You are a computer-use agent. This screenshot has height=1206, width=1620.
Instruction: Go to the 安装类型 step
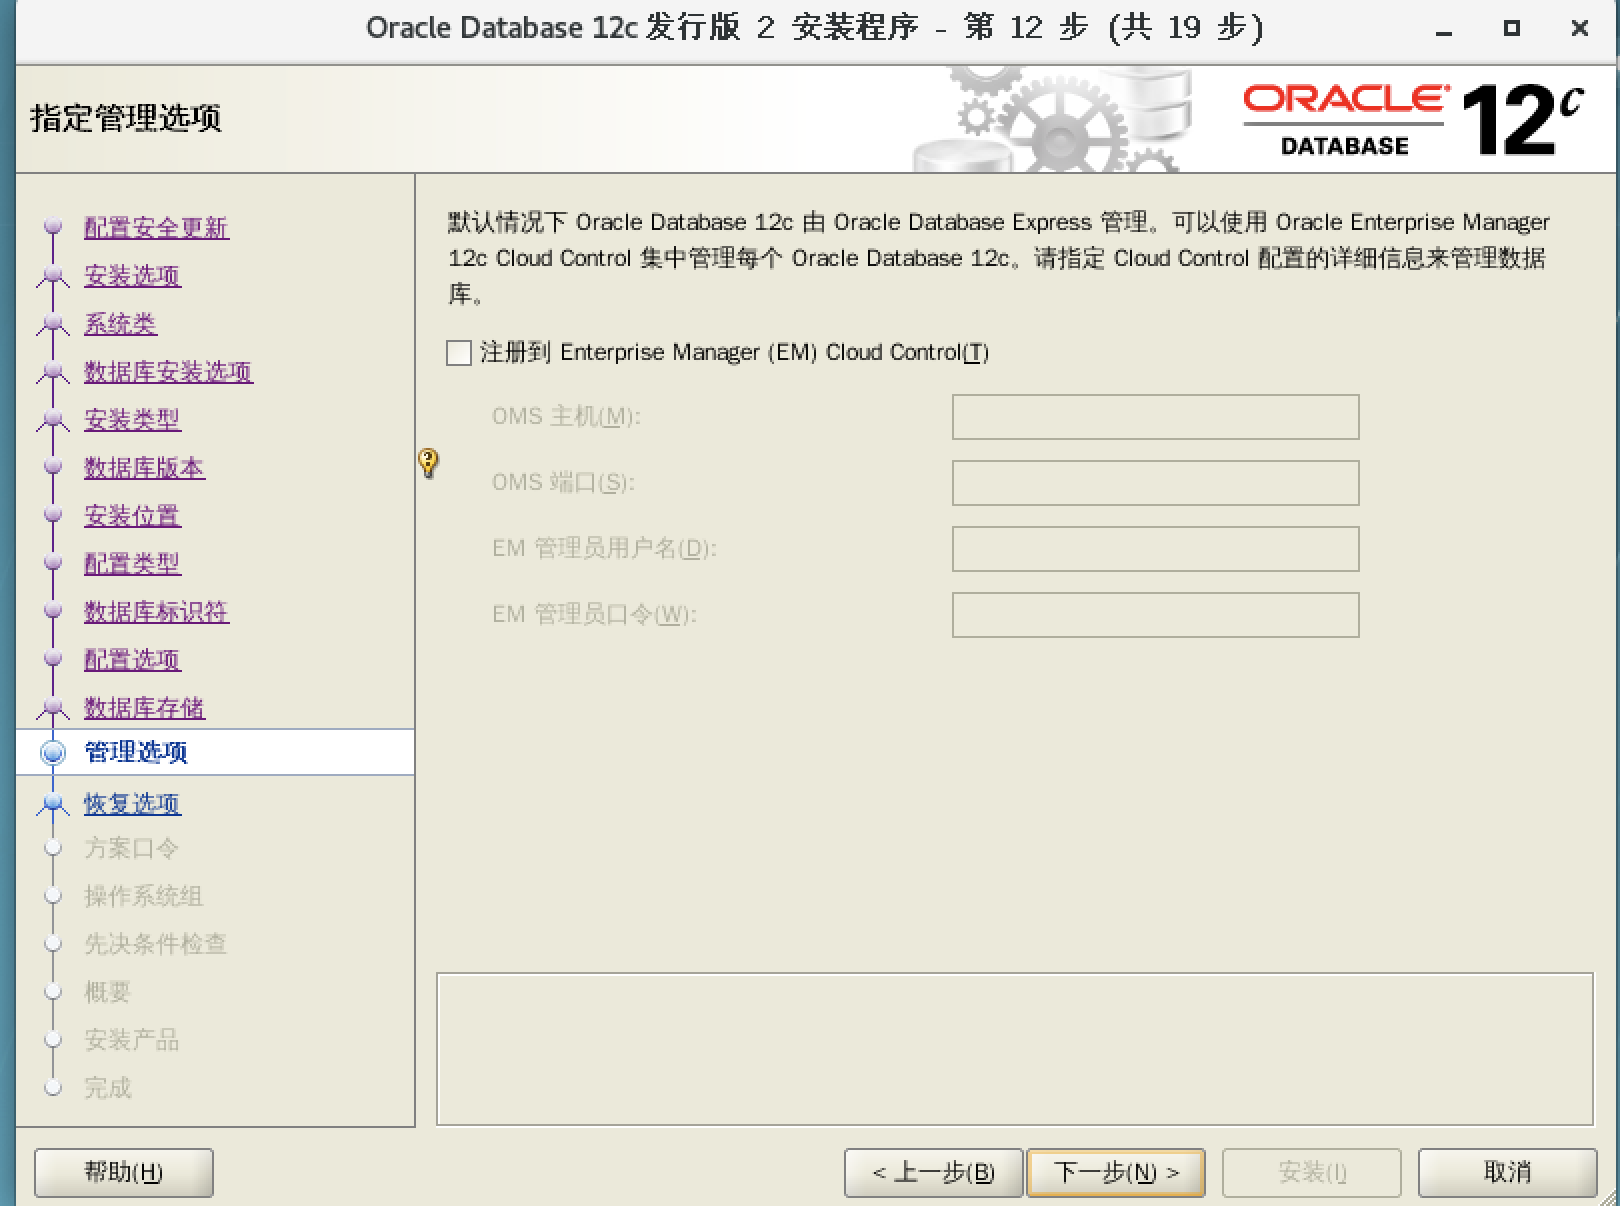(x=131, y=420)
